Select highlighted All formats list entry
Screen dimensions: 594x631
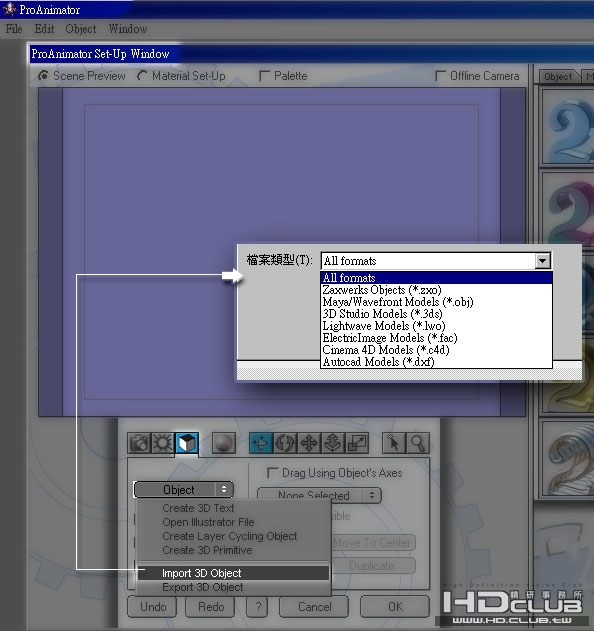click(436, 278)
